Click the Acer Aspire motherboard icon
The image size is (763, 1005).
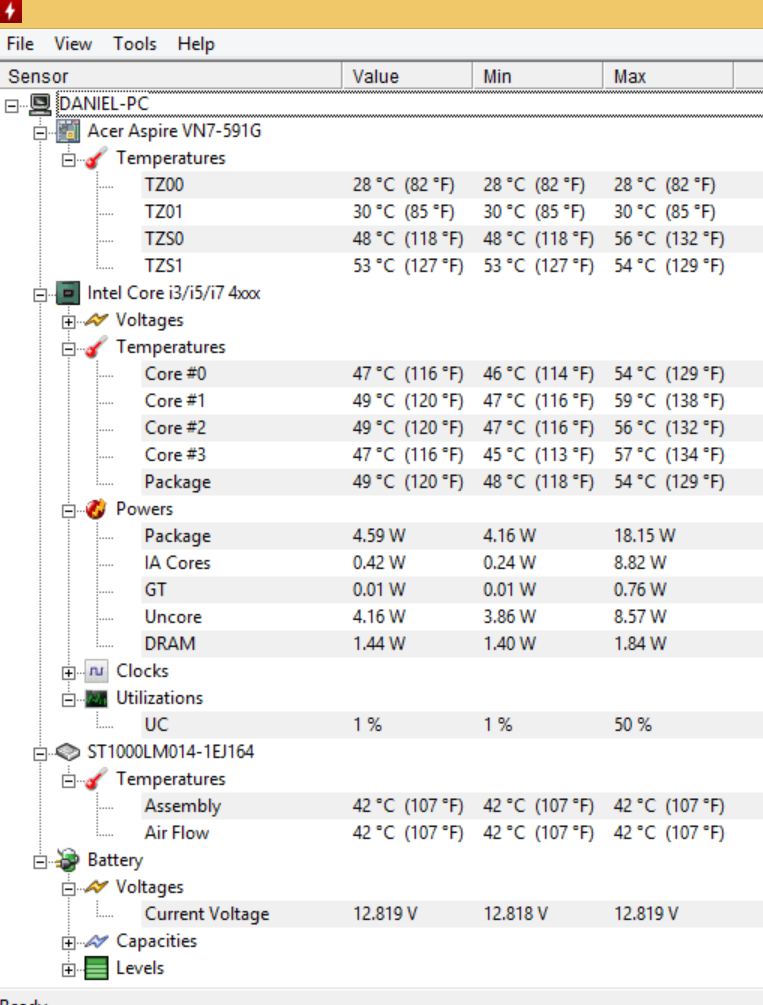coord(68,131)
